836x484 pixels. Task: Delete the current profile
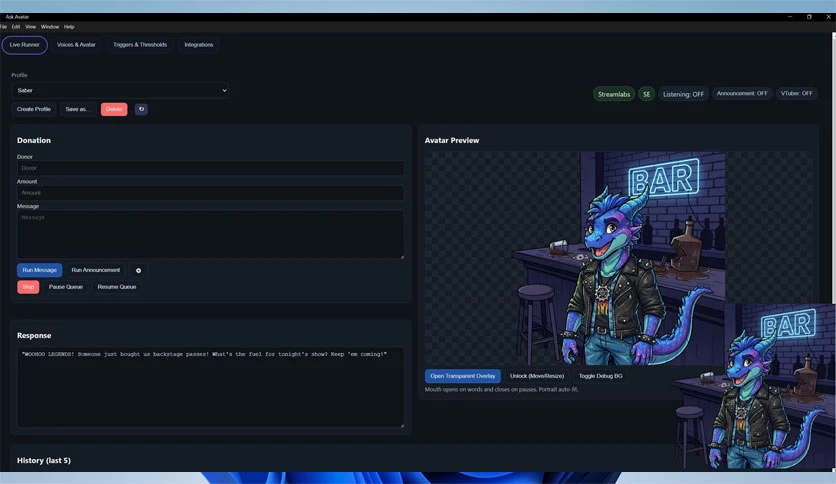(x=114, y=109)
